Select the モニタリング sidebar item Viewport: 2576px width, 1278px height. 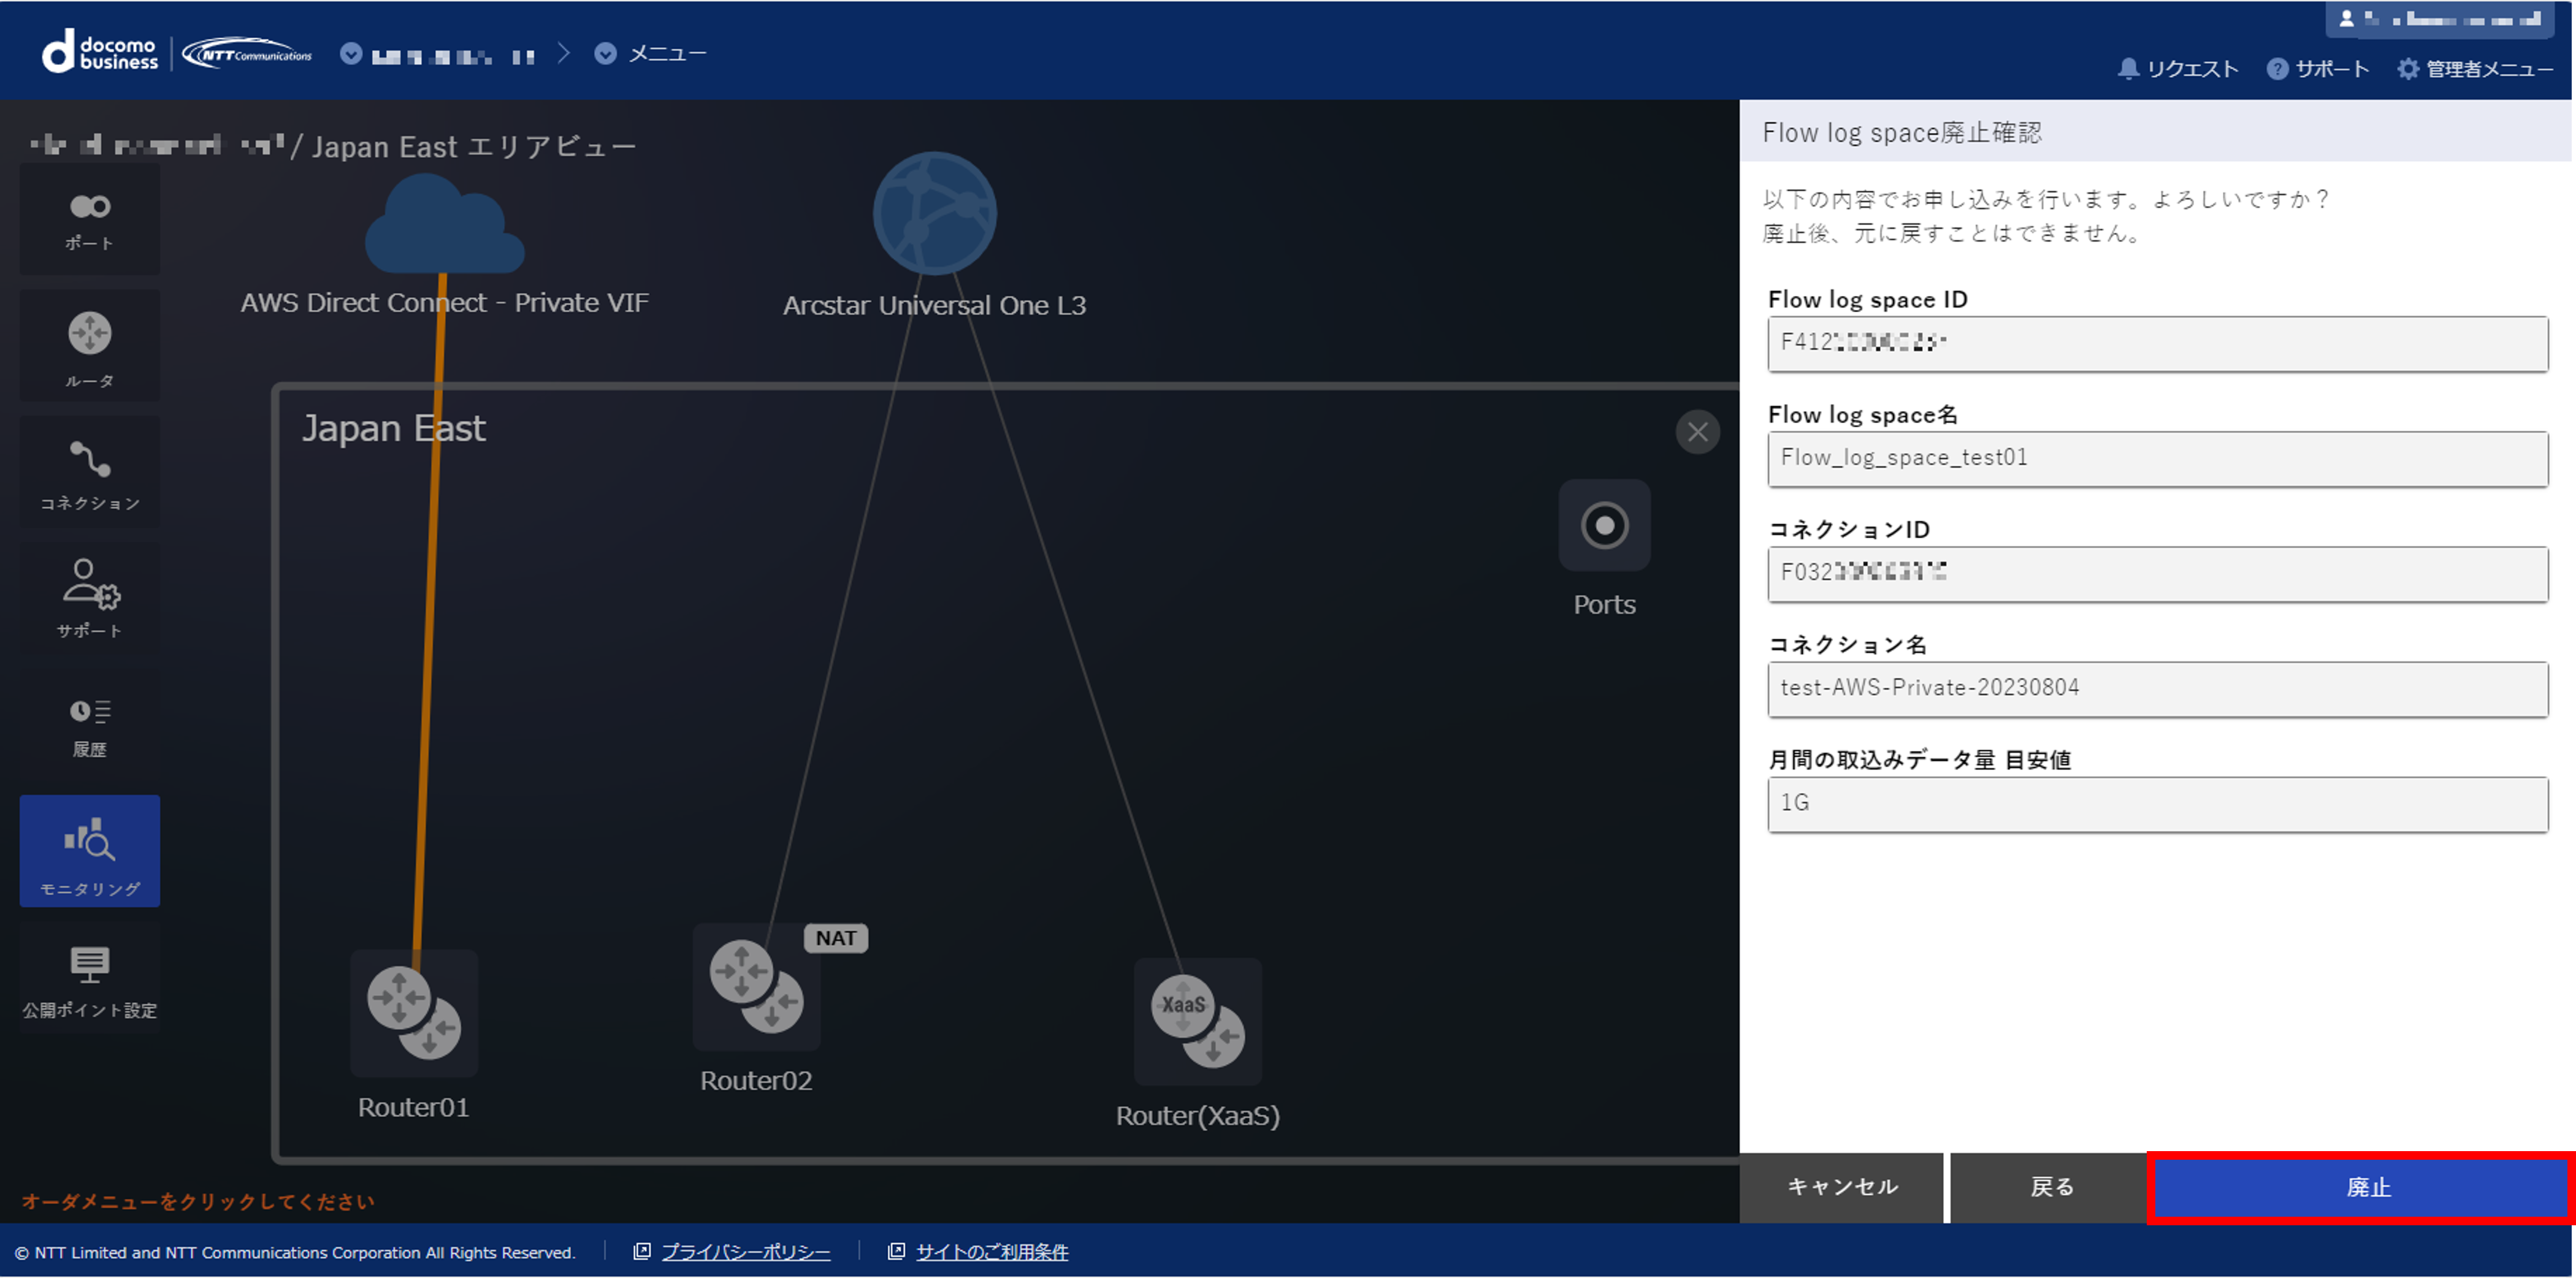tap(90, 852)
